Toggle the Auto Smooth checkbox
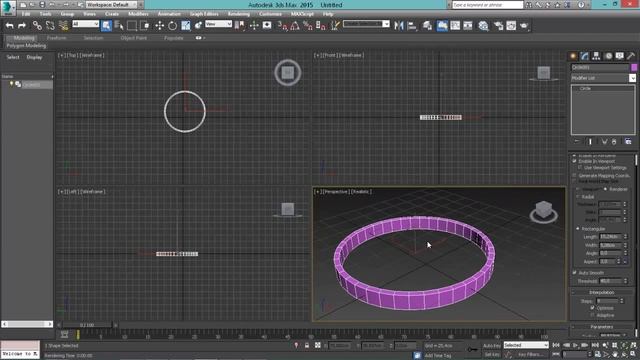The height and width of the screenshot is (360, 640). [x=575, y=273]
